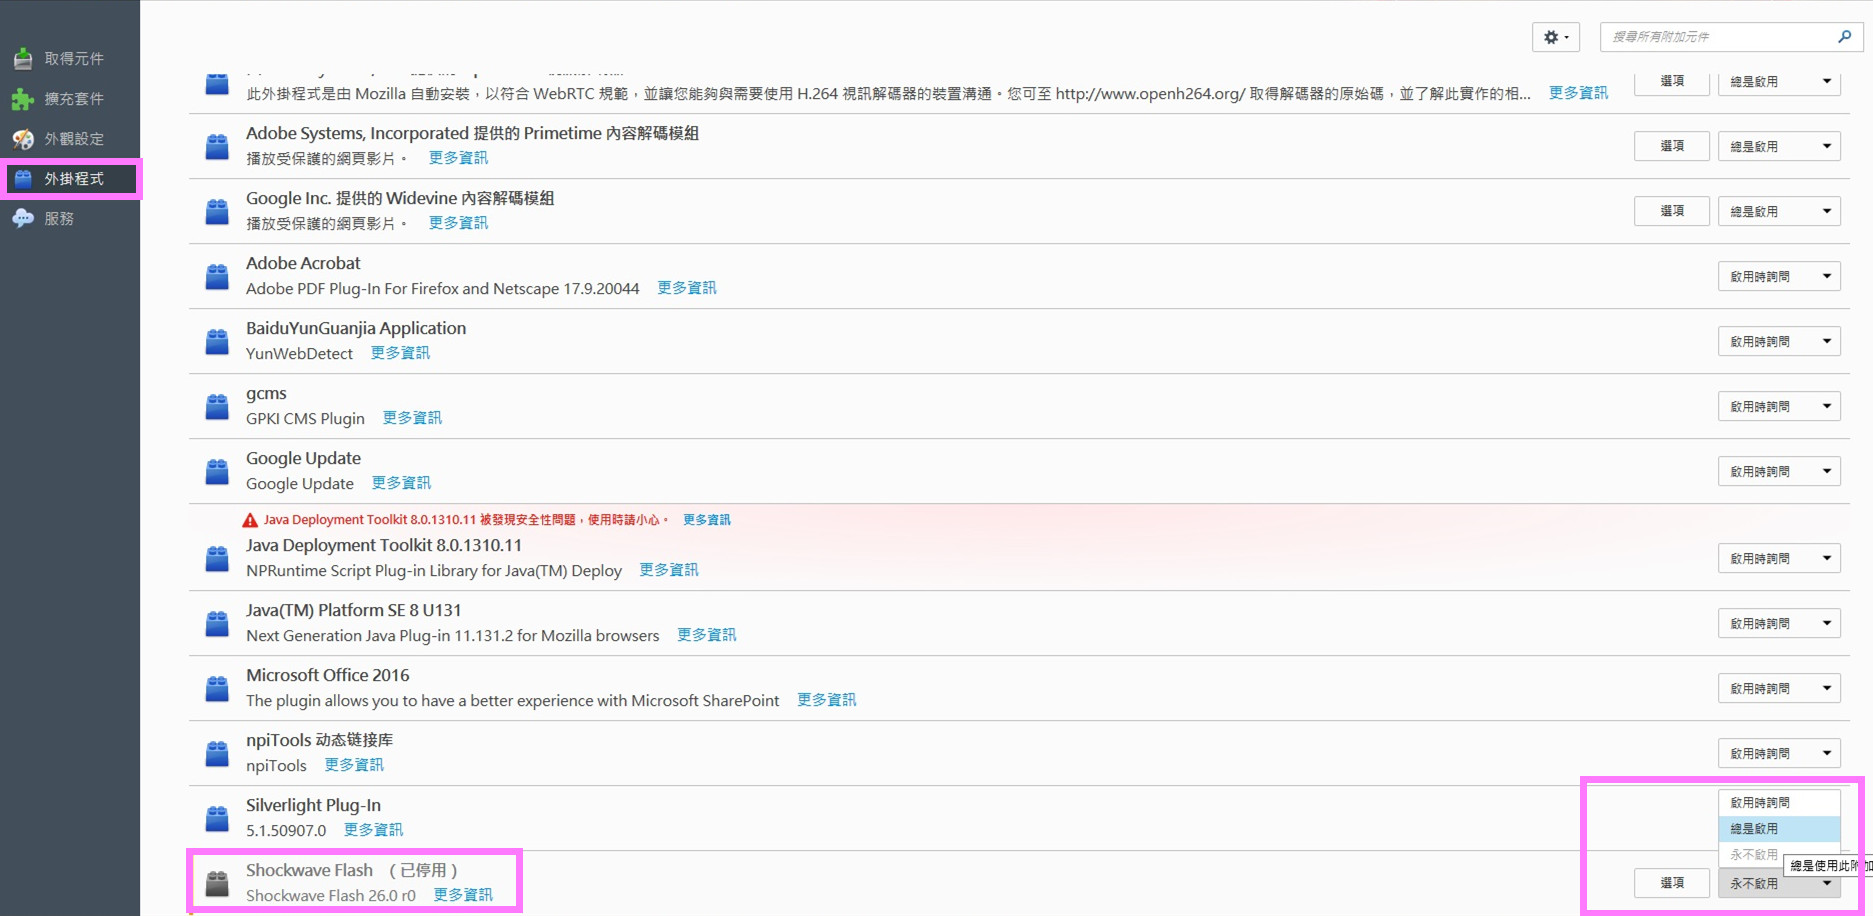Viewport: 1873px width, 916px height.
Task: Expand the Widevine activation dropdown
Action: [1779, 211]
